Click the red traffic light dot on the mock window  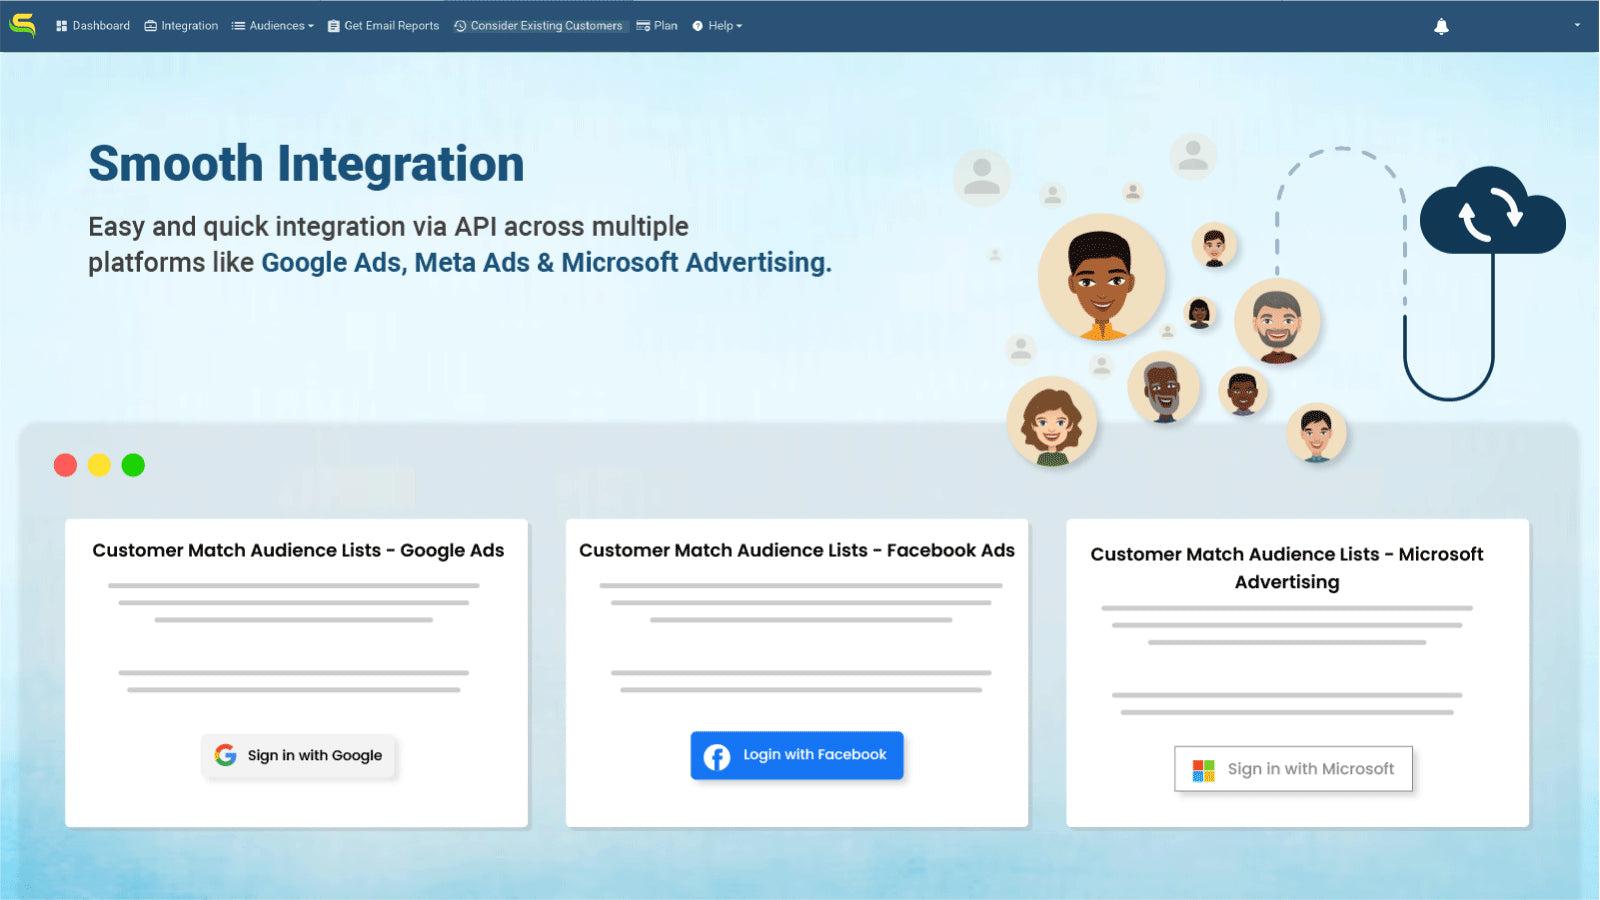coord(65,464)
